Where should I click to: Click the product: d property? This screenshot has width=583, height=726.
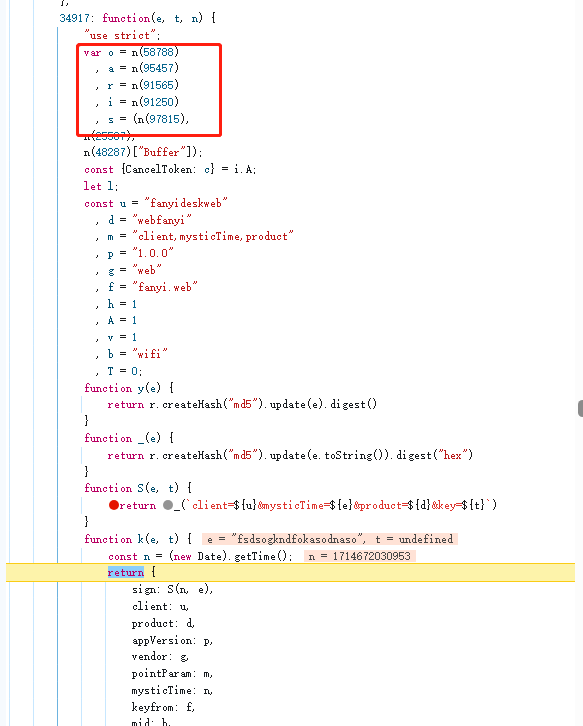pos(163,624)
